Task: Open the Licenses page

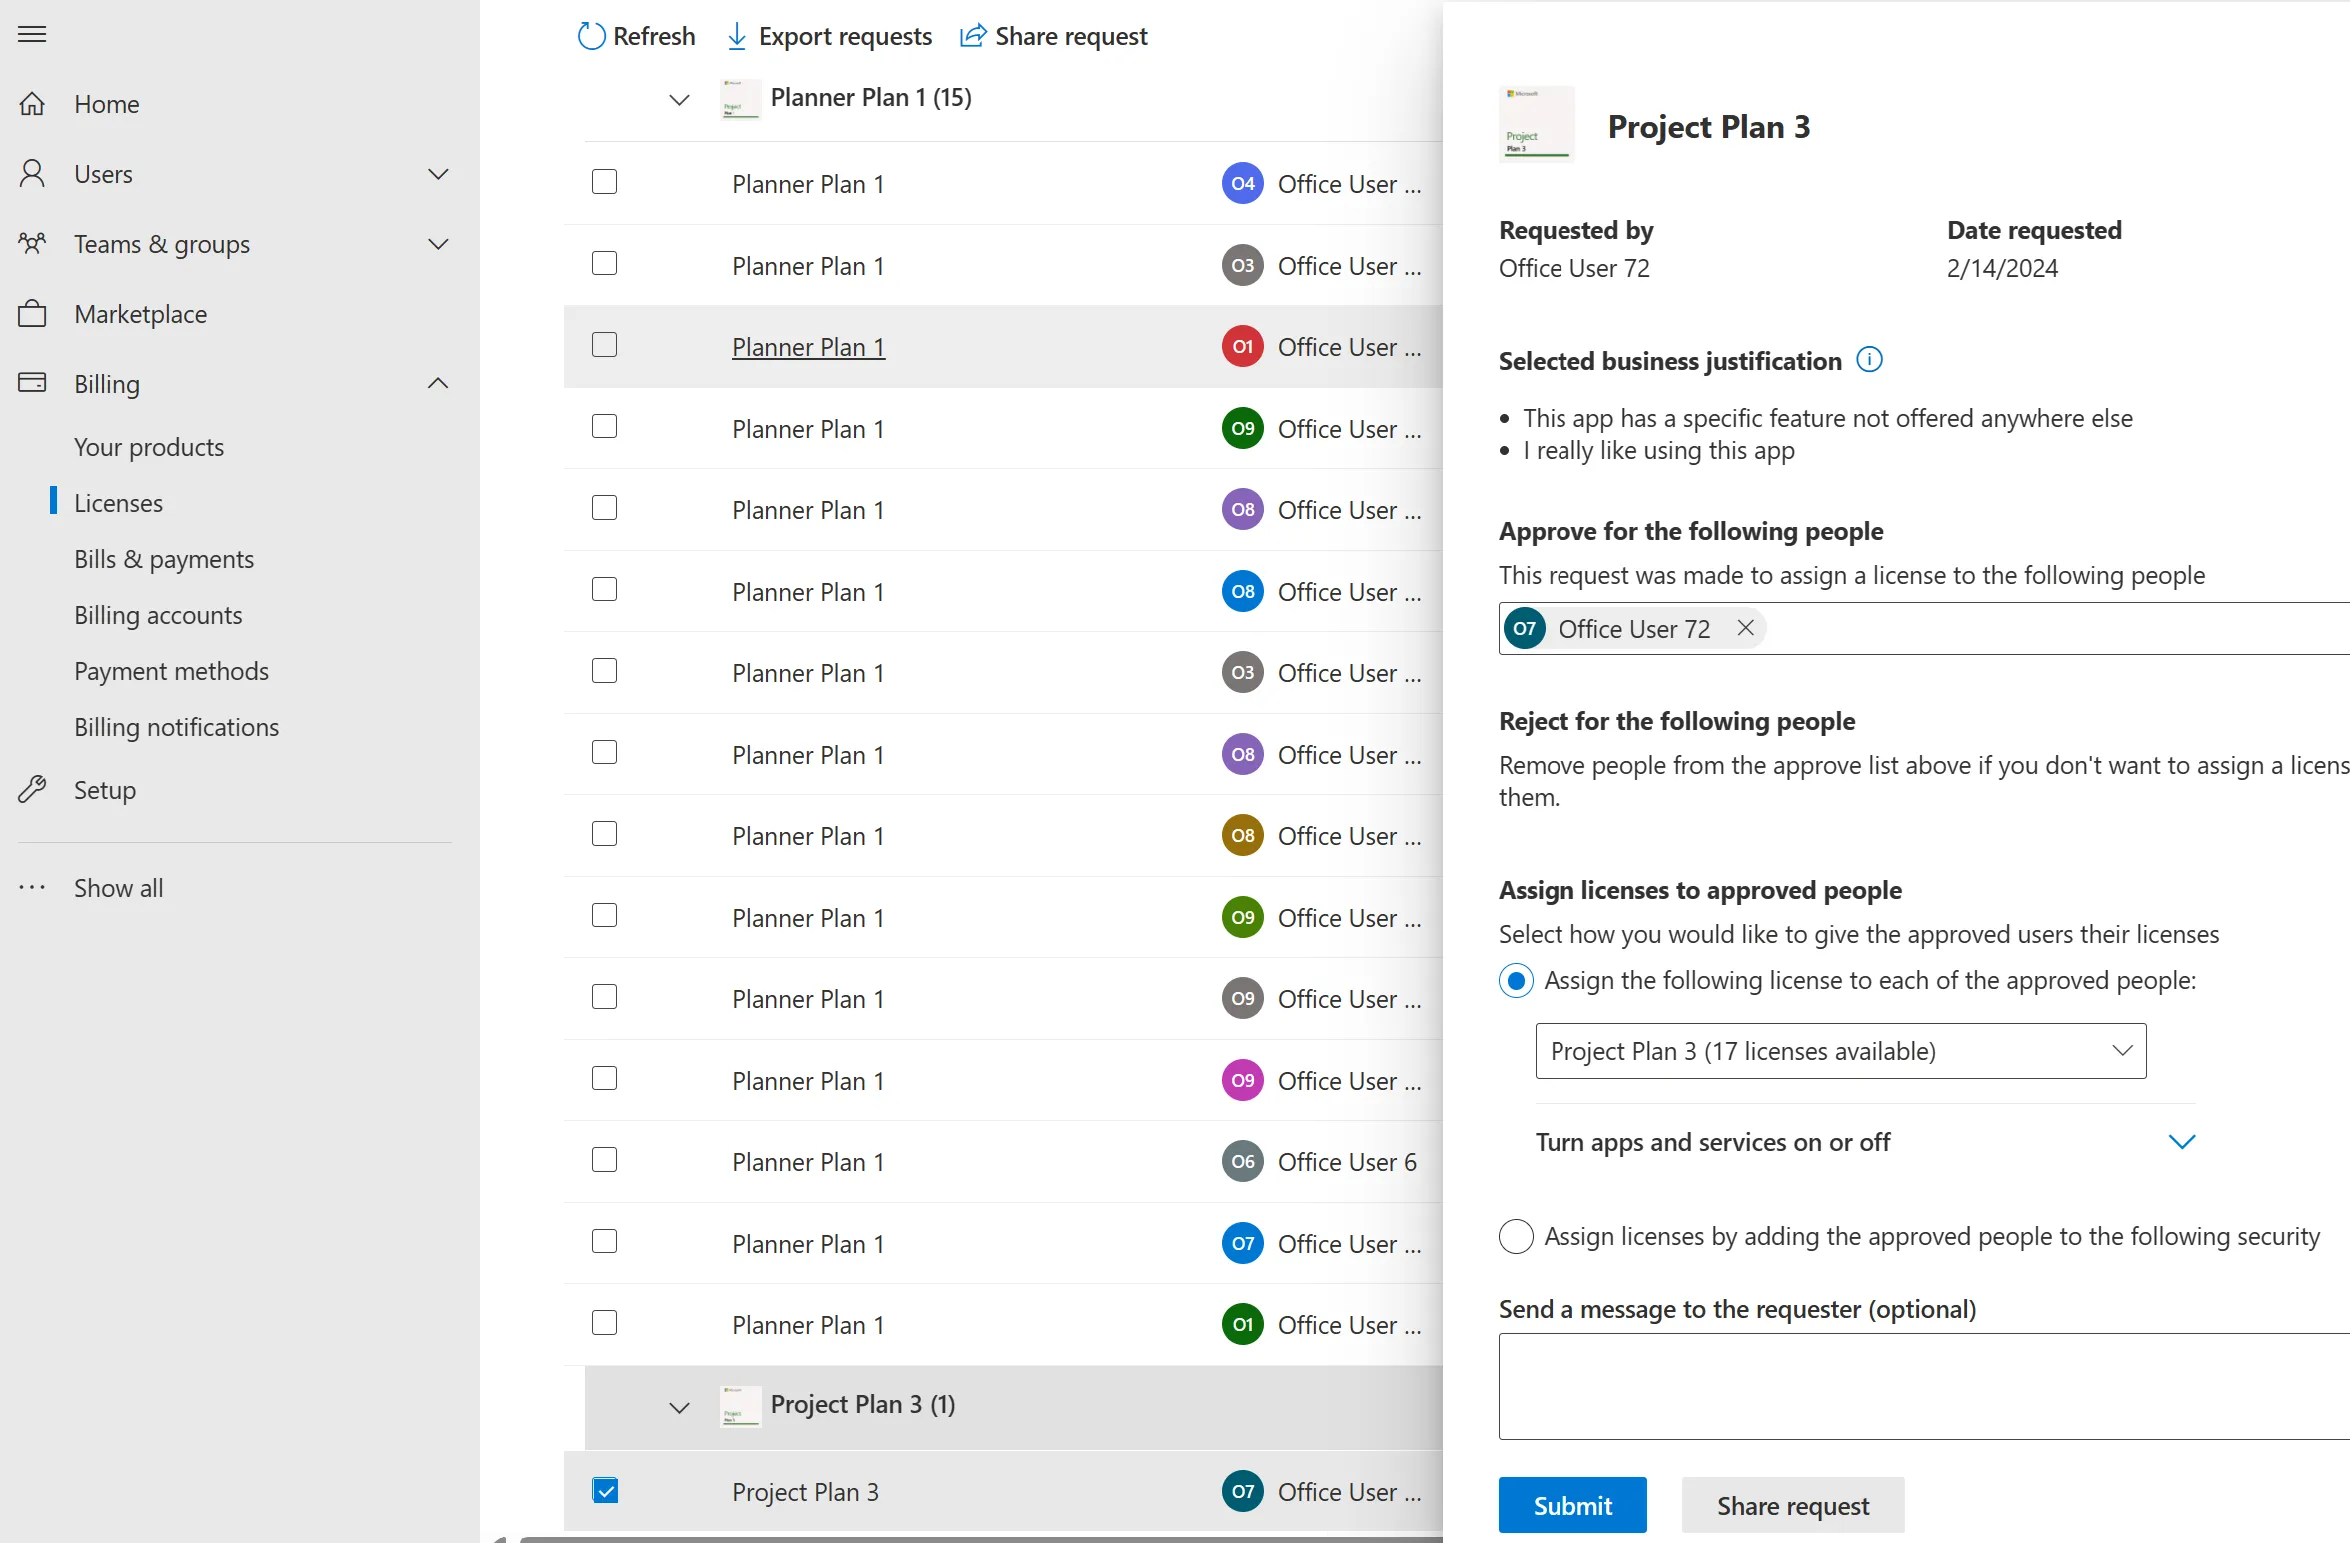Action: (118, 503)
